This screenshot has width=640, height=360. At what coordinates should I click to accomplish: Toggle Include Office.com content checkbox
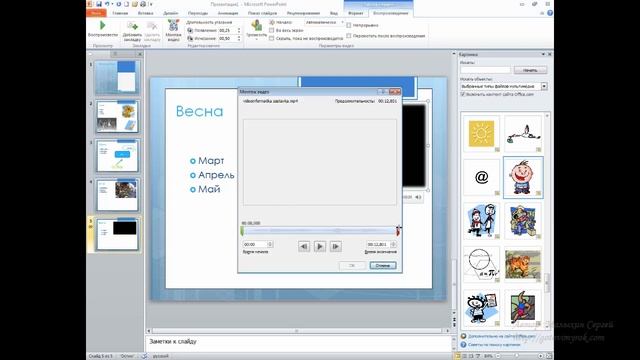pos(463,94)
